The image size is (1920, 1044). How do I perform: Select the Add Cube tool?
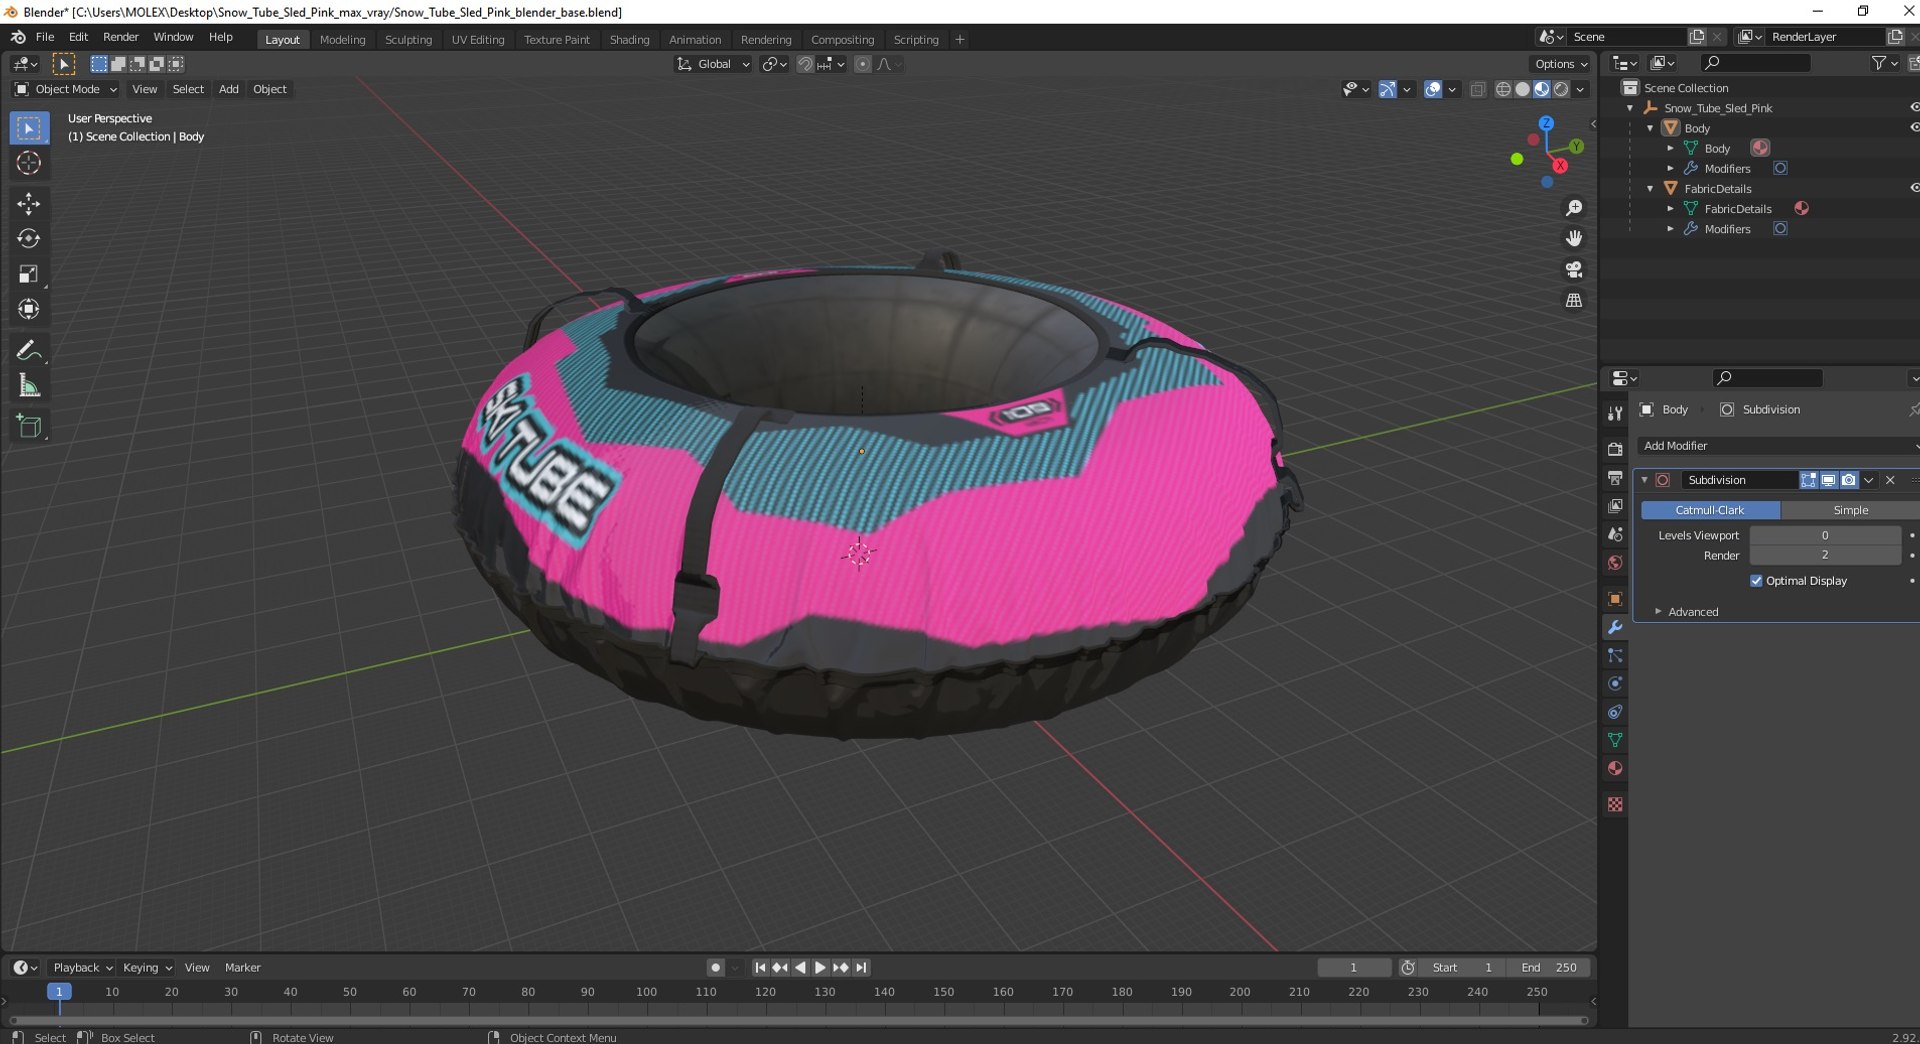[29, 427]
